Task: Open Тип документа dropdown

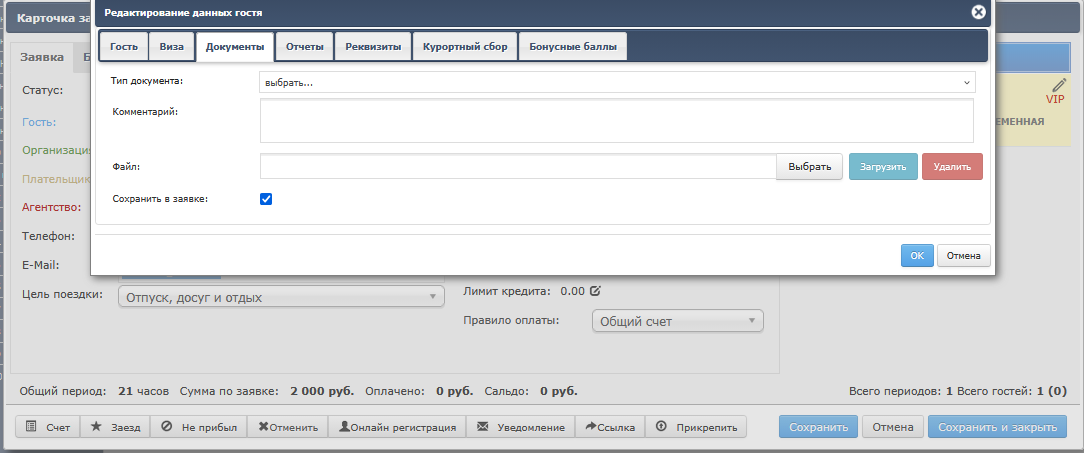Action: [617, 82]
